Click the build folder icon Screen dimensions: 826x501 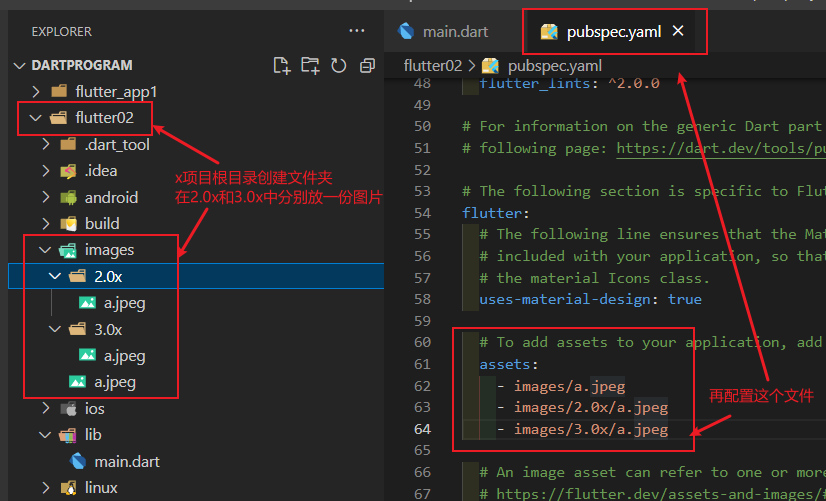point(68,224)
